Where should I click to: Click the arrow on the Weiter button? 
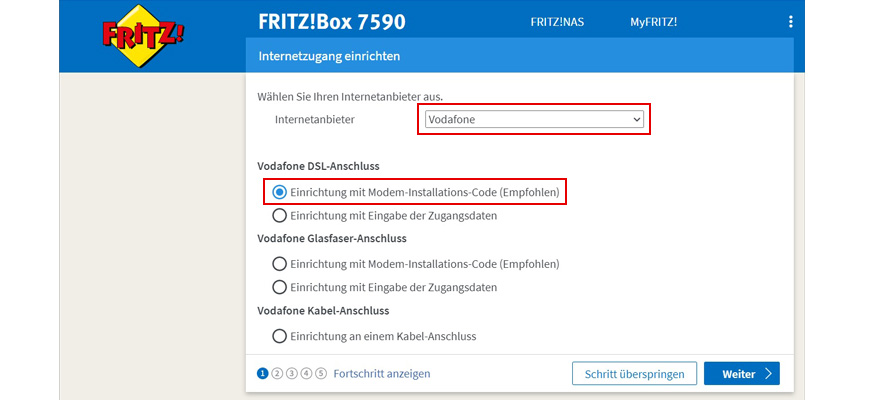768,374
